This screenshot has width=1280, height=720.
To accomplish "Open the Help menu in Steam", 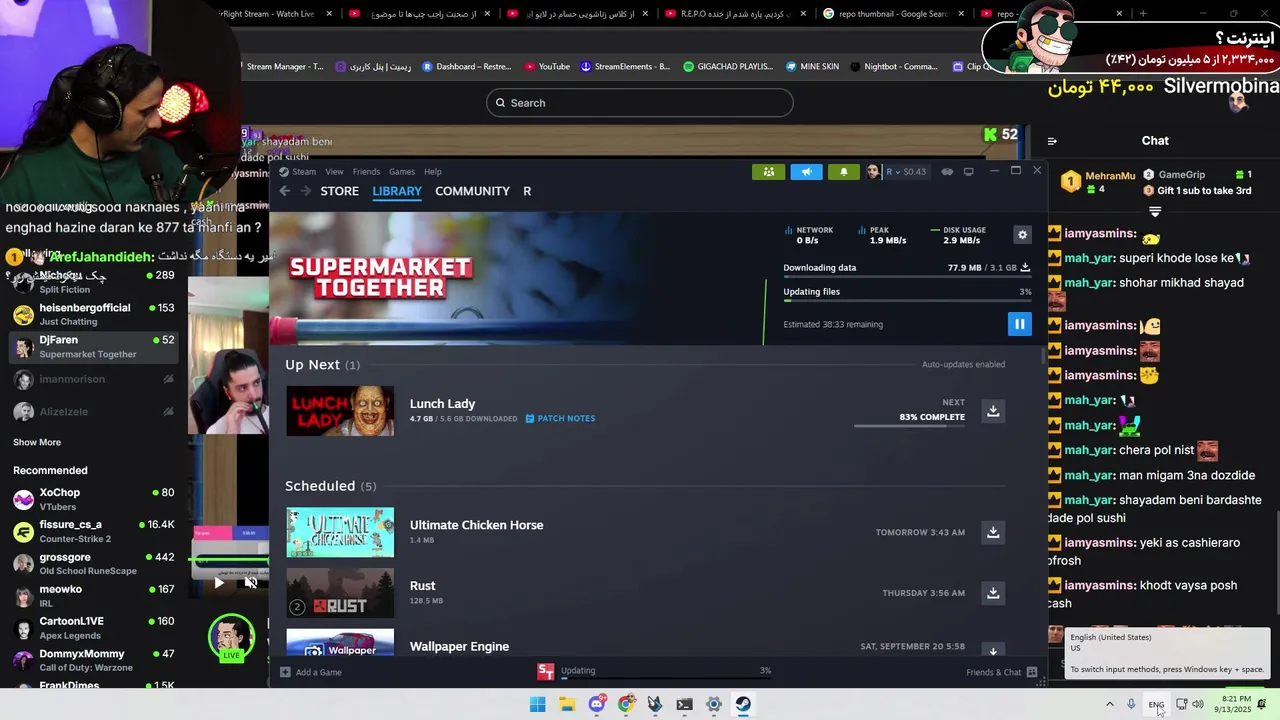I will [x=433, y=171].
